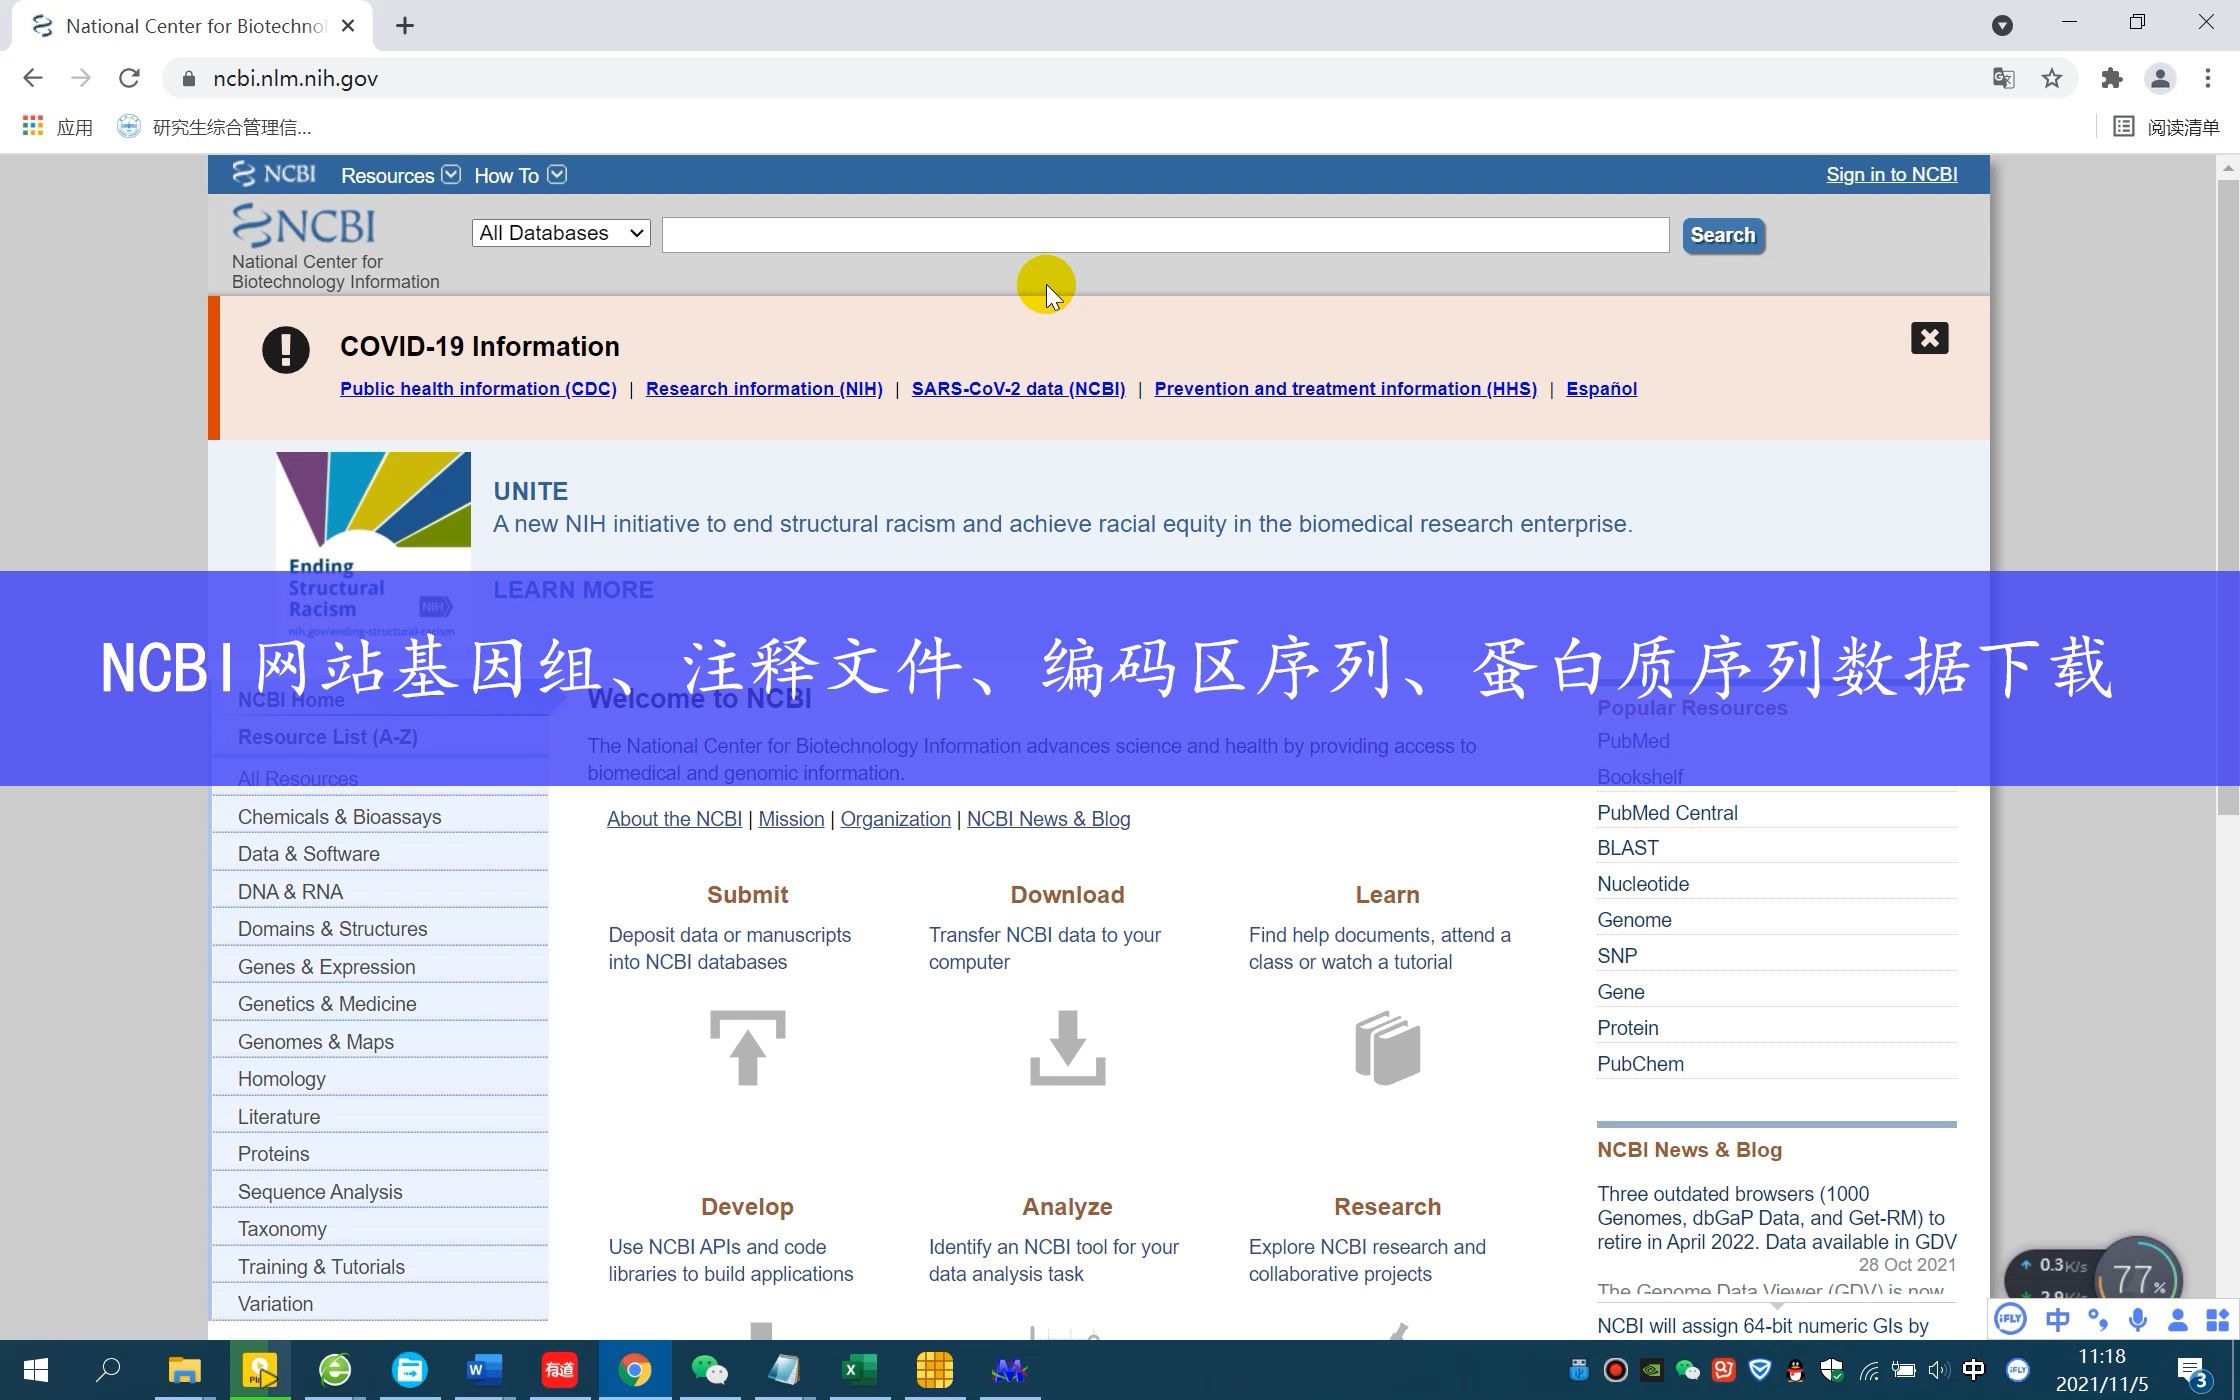The width and height of the screenshot is (2240, 1400).
Task: Open Windows taskbar search
Action: [108, 1370]
